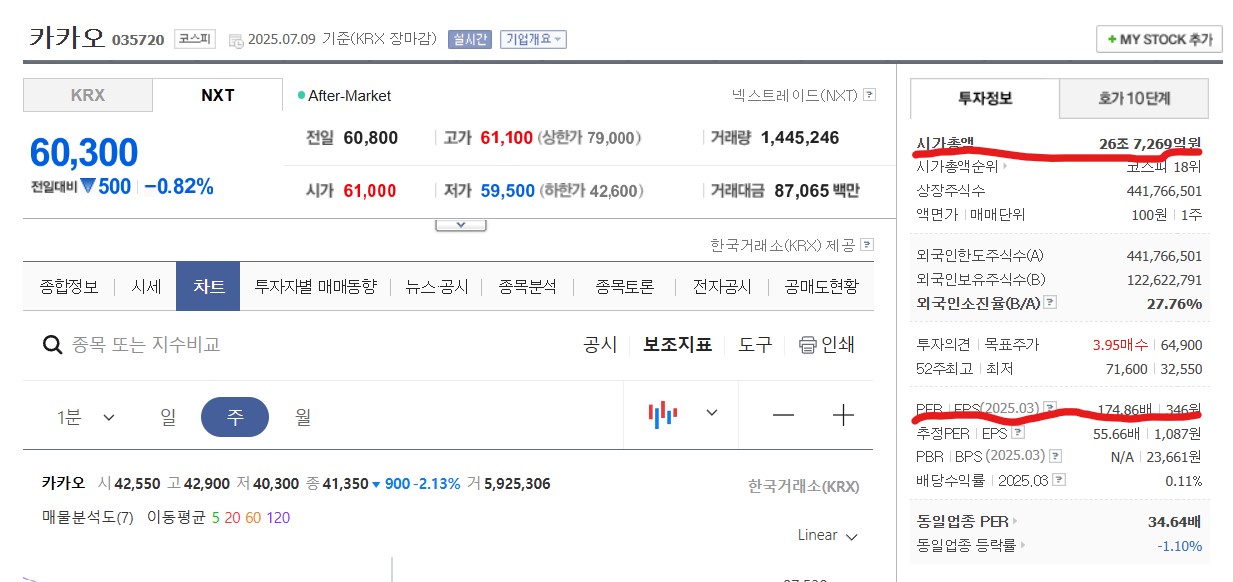Viewport: 1233px width, 582px height.
Task: Click 도구 chart option
Action: click(x=755, y=345)
